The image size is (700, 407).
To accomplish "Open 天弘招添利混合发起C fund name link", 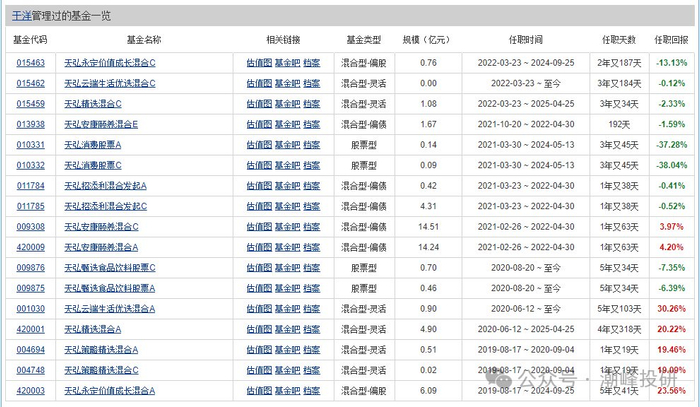I will (x=105, y=206).
